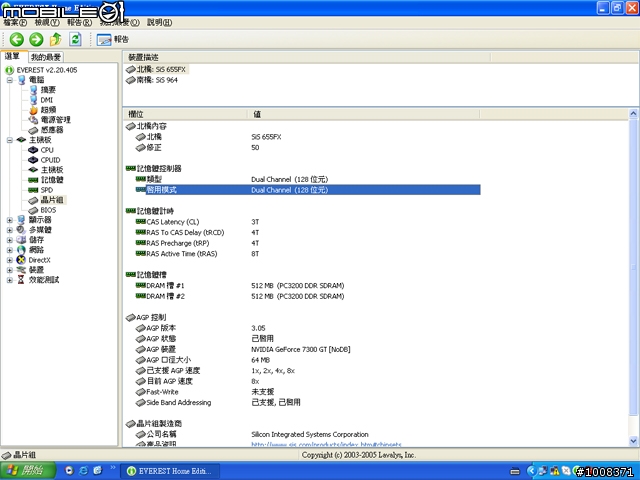Click the EVEREST Home Edition taskbar button
The image size is (640, 480).
click(x=170, y=471)
